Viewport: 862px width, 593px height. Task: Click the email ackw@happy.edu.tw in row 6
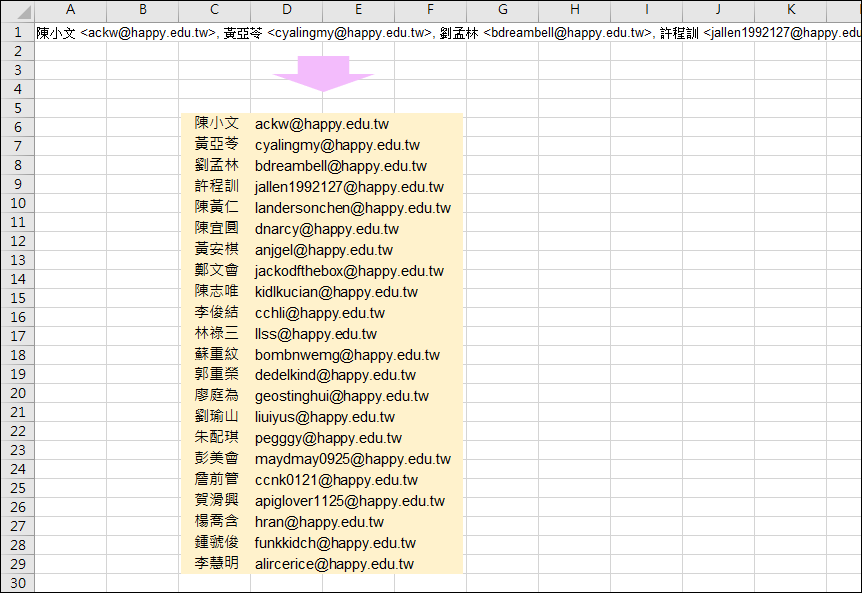(x=322, y=124)
